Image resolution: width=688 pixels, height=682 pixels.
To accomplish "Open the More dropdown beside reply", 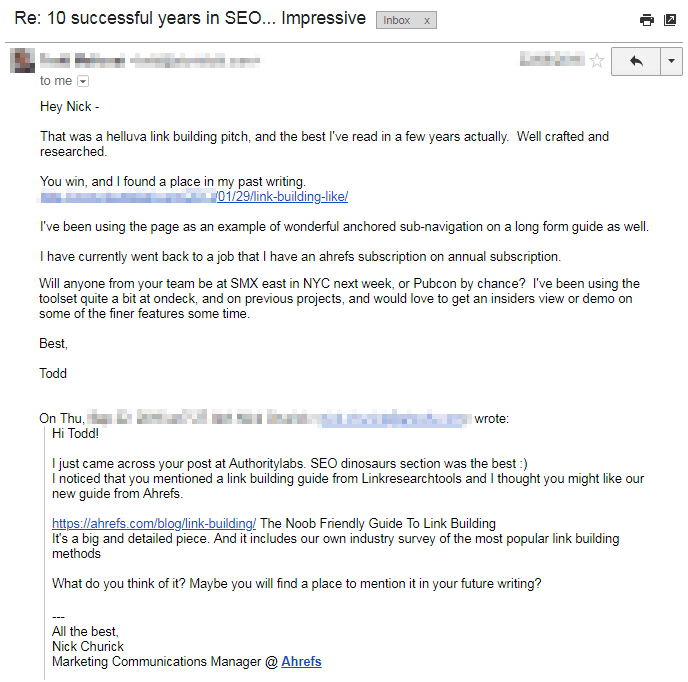I will [x=670, y=61].
